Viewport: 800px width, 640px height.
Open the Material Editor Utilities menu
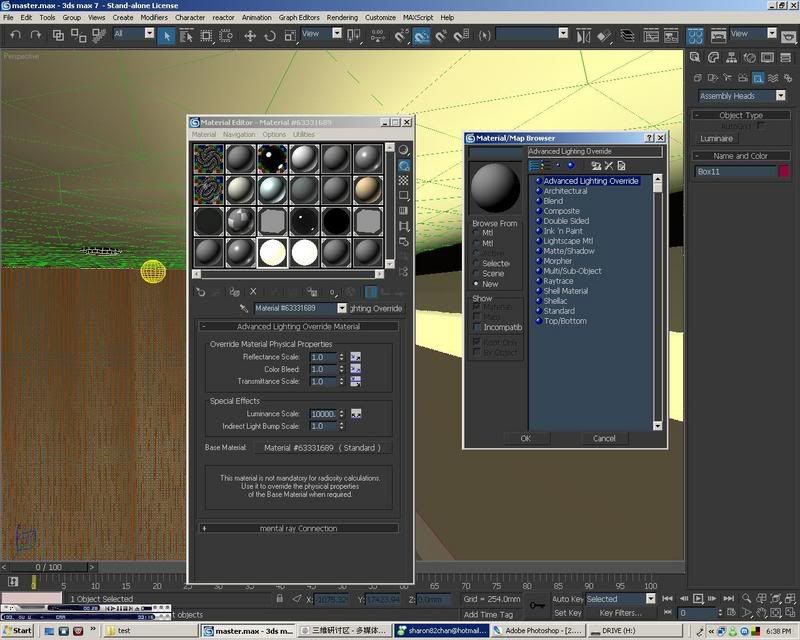(304, 134)
